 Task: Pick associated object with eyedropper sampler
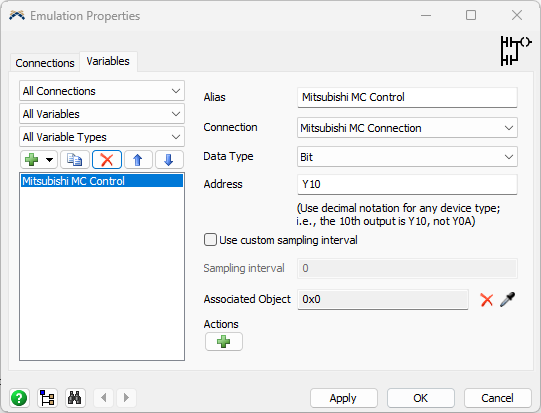pyautogui.click(x=508, y=299)
